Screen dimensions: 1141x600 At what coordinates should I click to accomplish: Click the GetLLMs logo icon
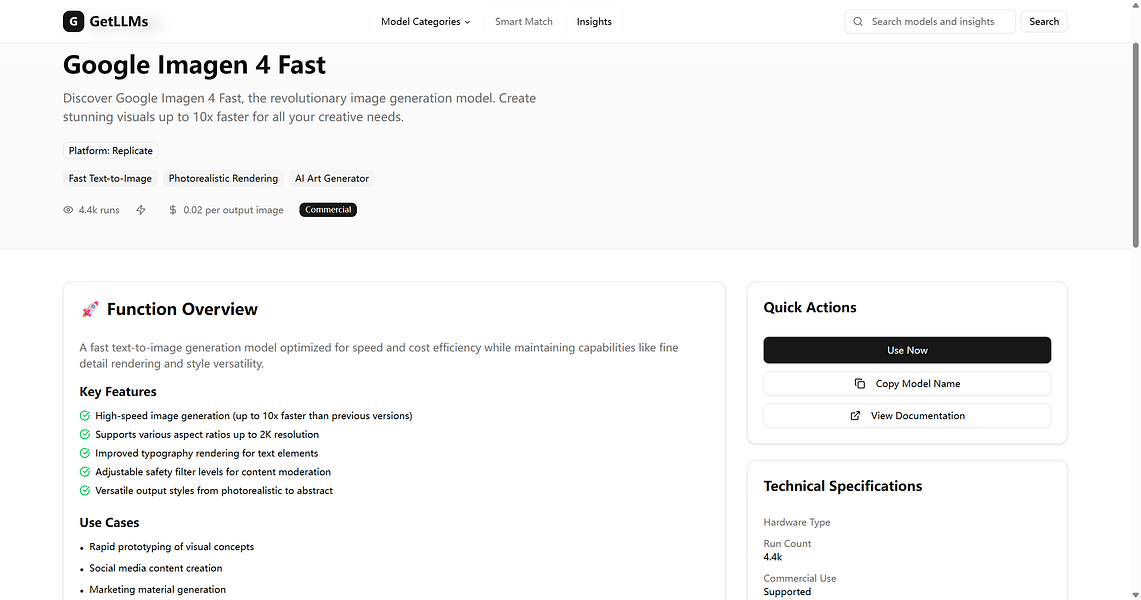[x=73, y=22]
